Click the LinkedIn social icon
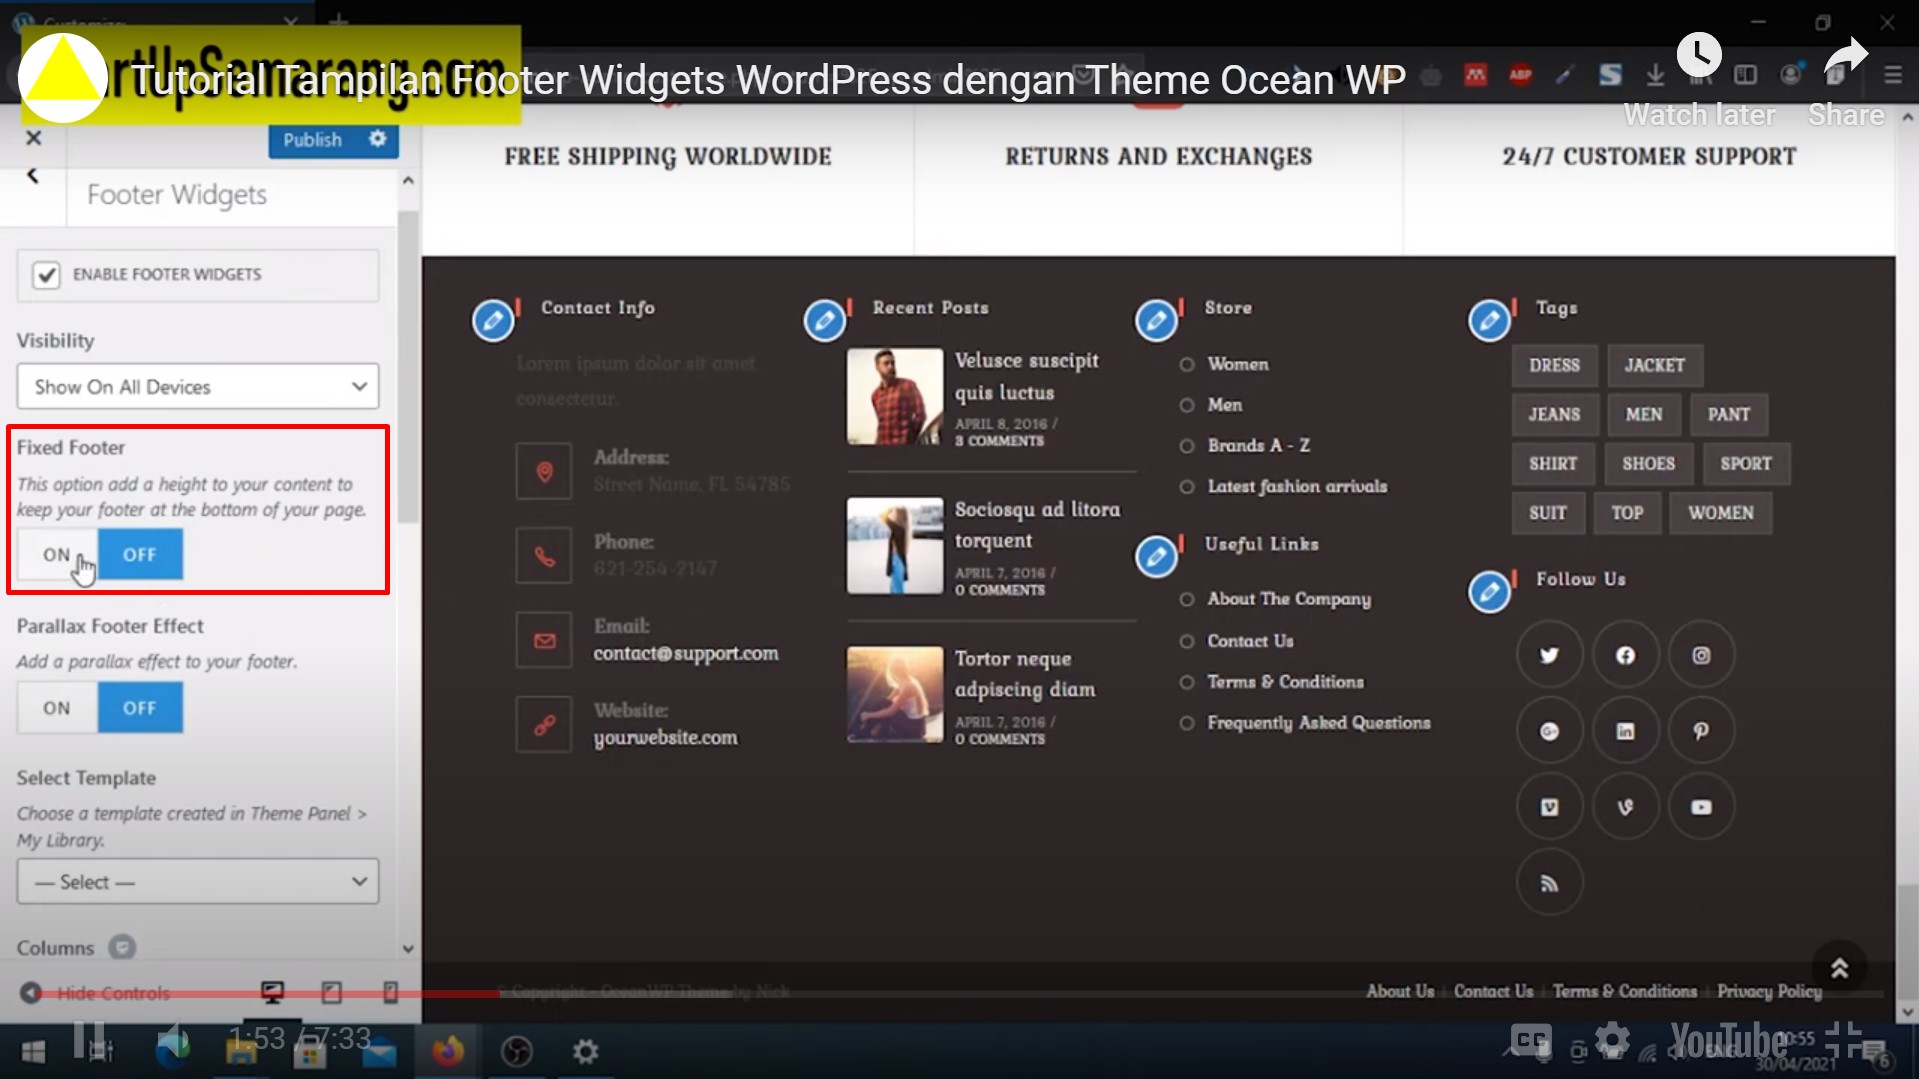This screenshot has width=1919, height=1079. [1625, 732]
